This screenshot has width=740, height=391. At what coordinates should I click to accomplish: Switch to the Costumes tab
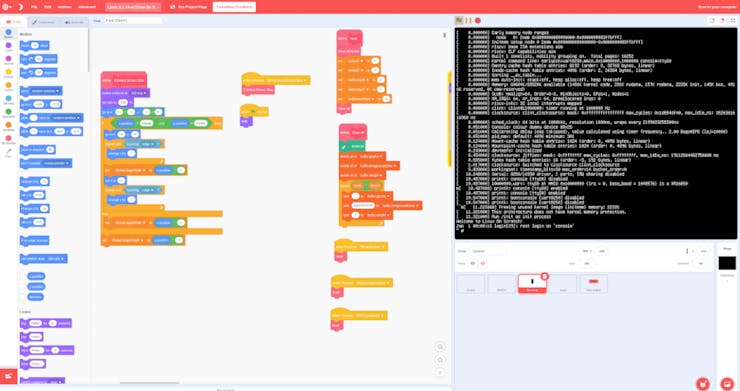[43, 22]
